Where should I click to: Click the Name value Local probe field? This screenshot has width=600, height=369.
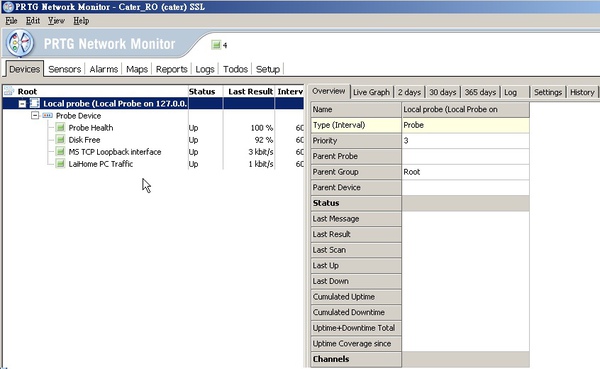point(465,109)
